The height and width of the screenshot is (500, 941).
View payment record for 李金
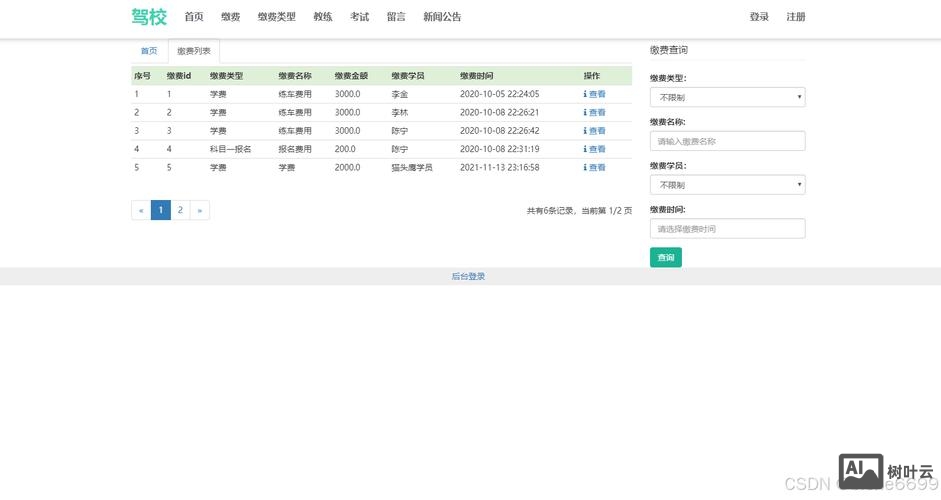(594, 94)
